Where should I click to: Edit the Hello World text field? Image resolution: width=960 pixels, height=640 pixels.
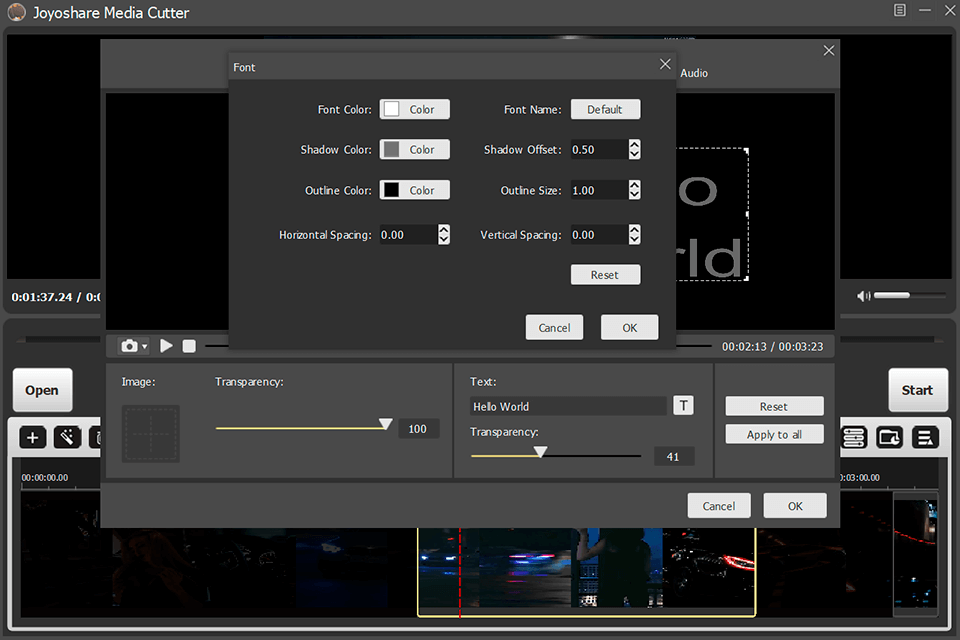point(568,406)
